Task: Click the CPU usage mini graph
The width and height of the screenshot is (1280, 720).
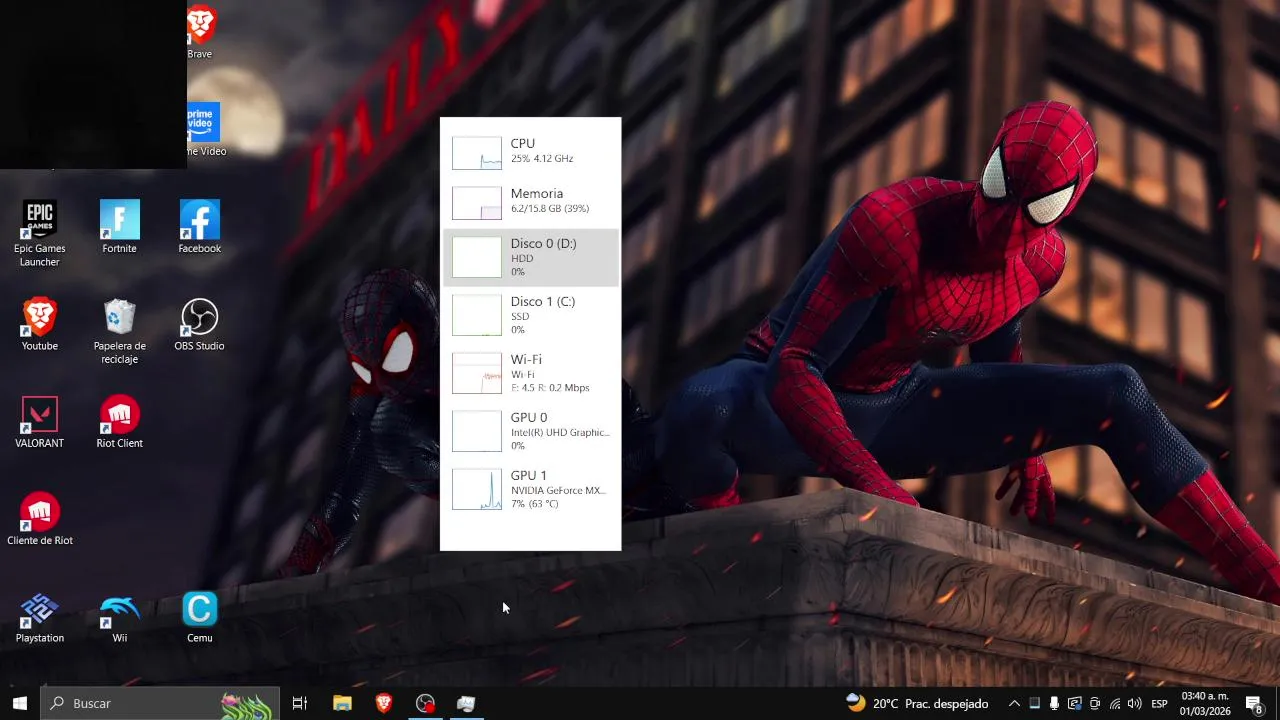Action: tap(477, 153)
